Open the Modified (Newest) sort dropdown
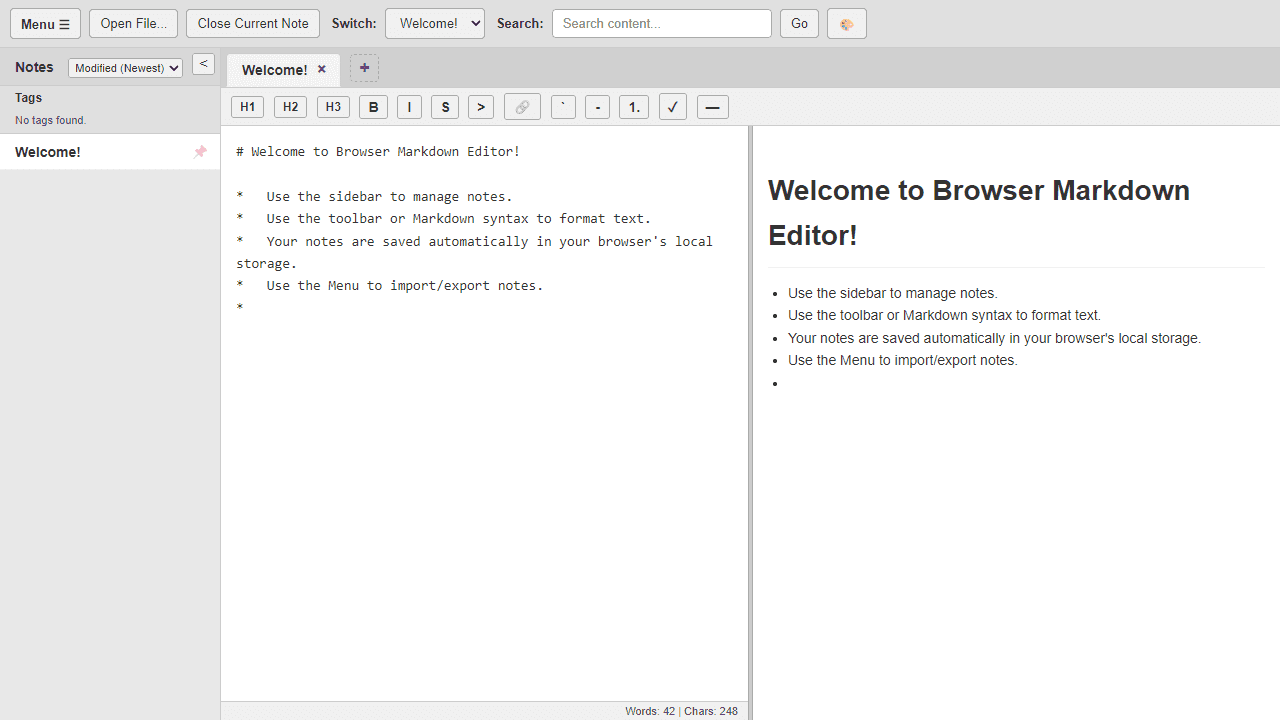 (x=126, y=68)
